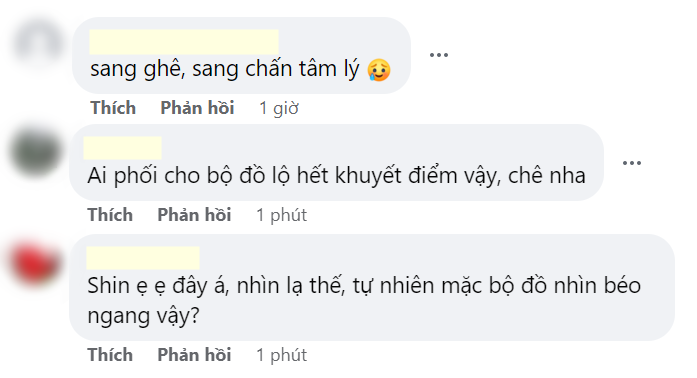Open the "1 giờ" timestamp link
The image size is (697, 378).
pyautogui.click(x=279, y=108)
